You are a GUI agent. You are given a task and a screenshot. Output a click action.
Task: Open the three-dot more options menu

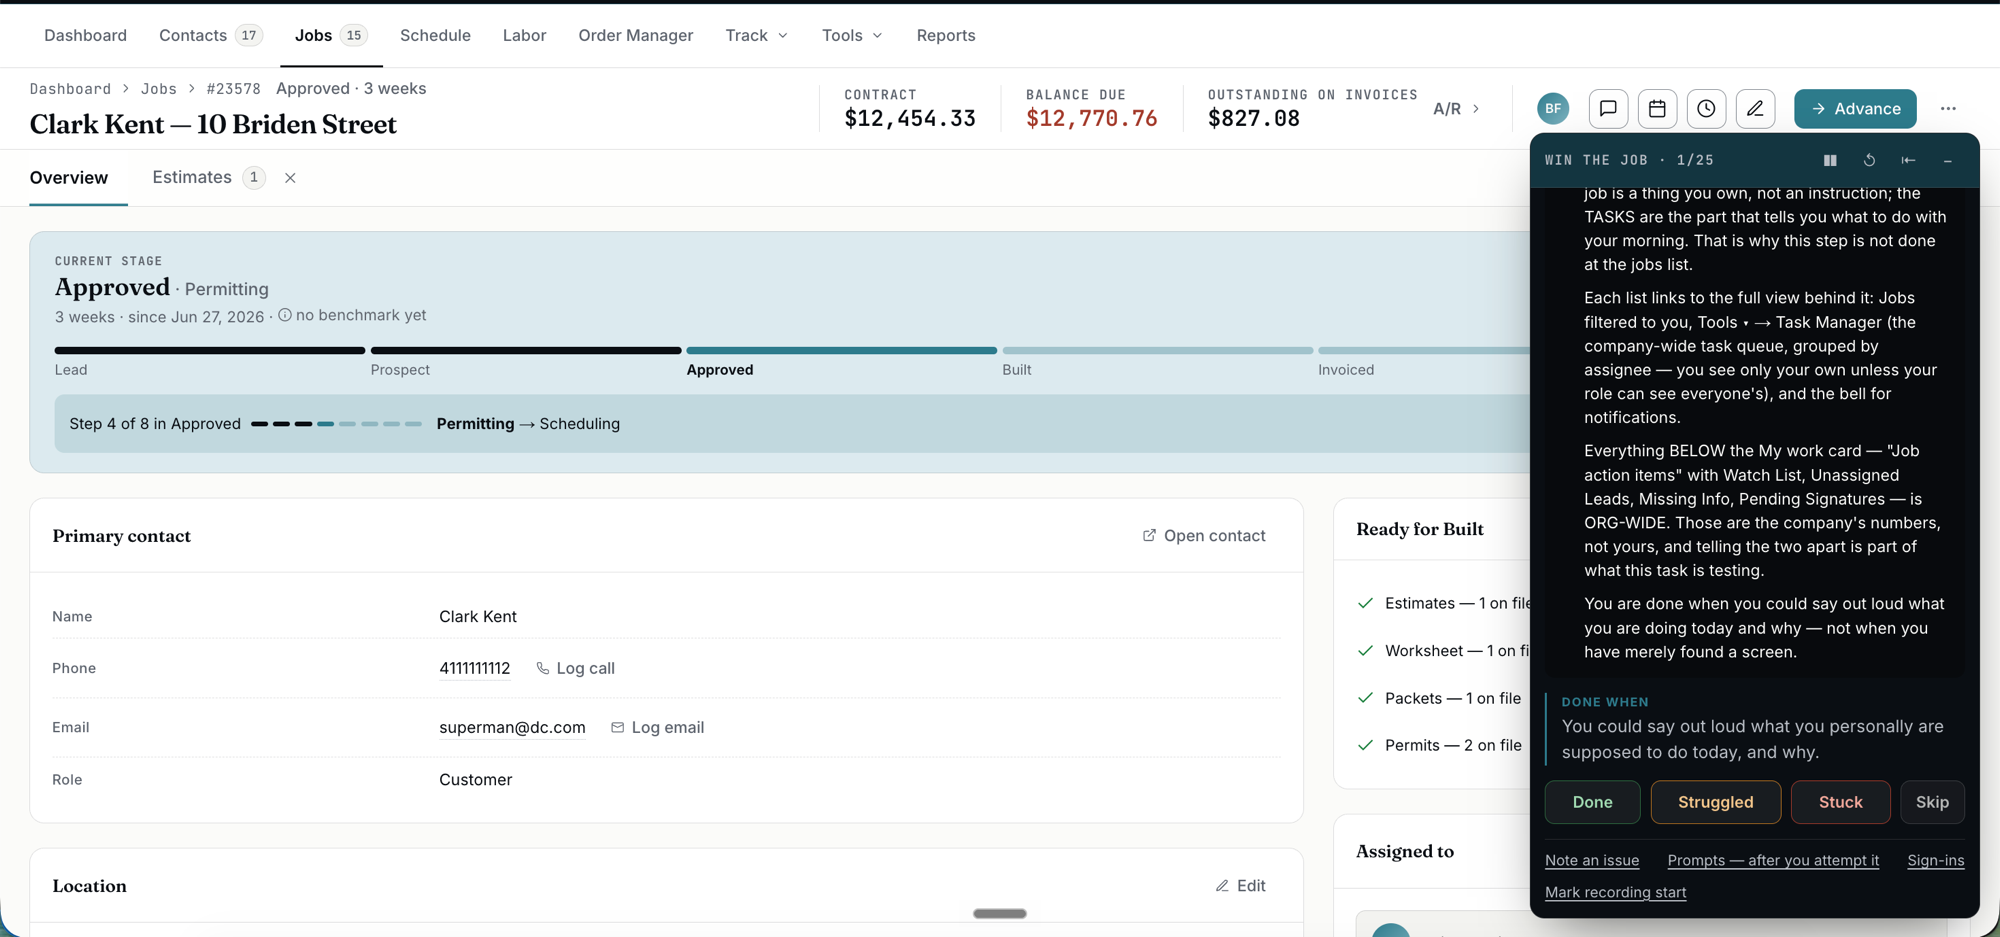[1948, 109]
